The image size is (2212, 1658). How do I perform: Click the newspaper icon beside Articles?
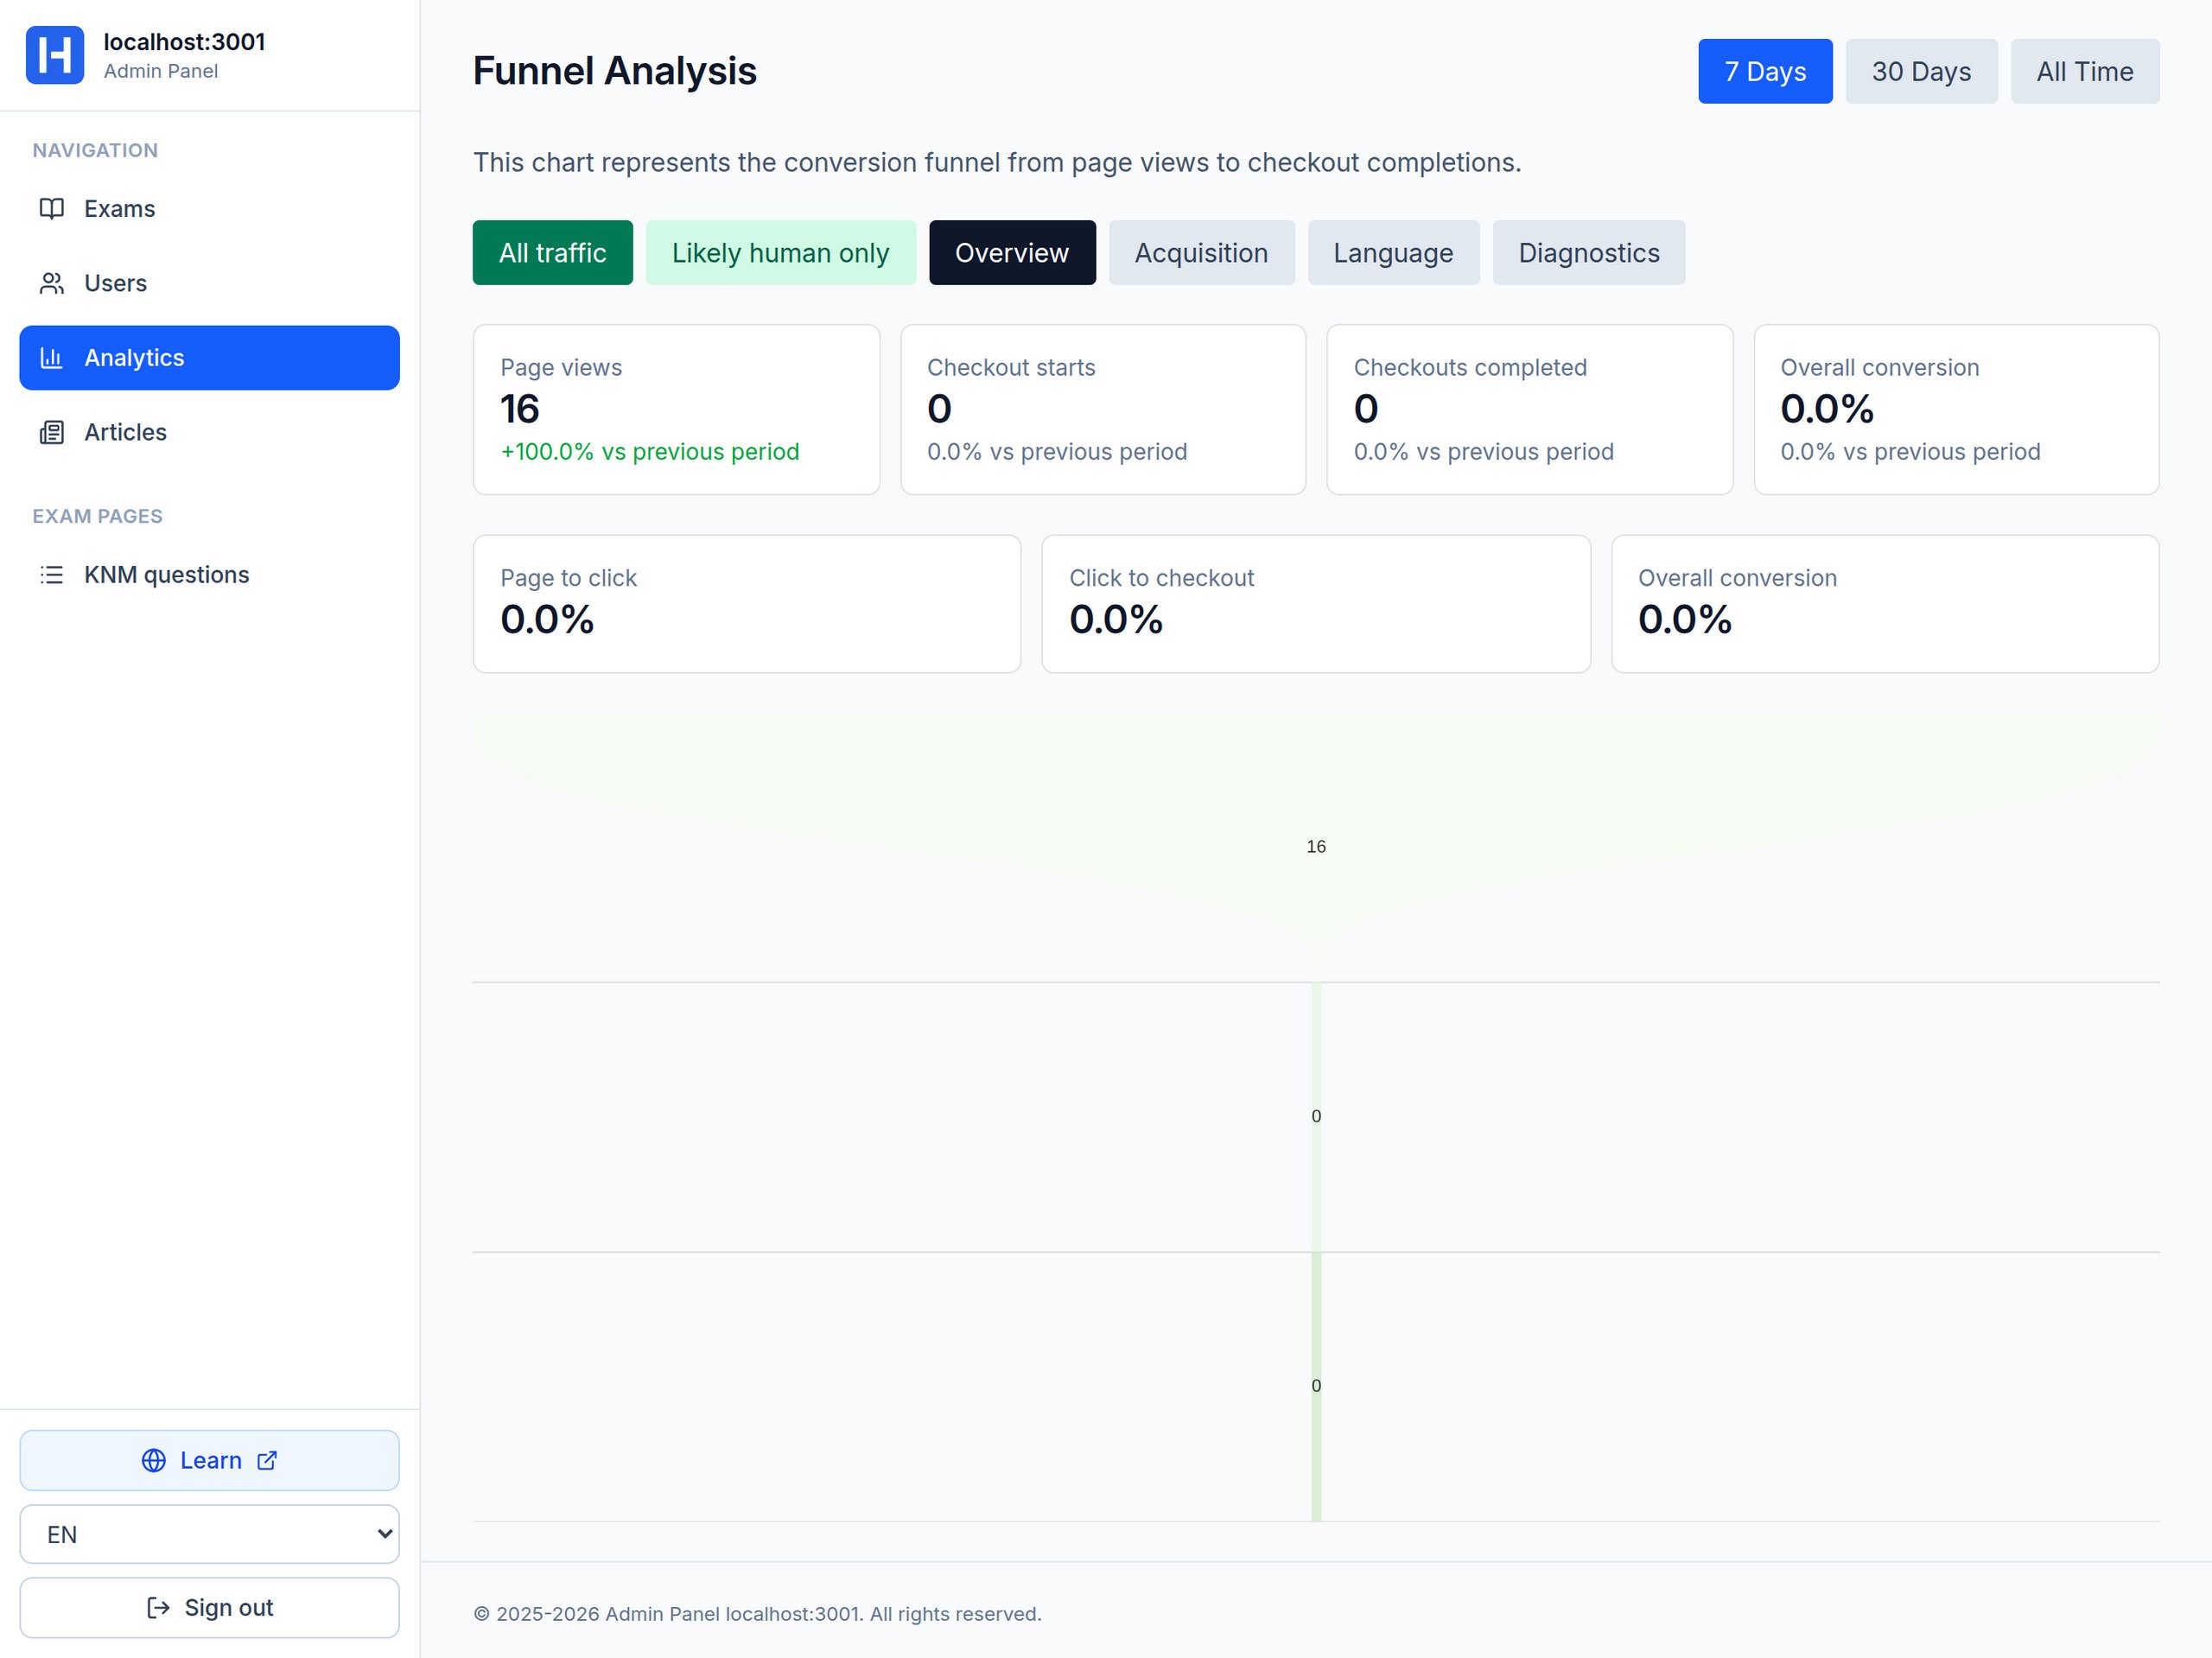[x=52, y=432]
